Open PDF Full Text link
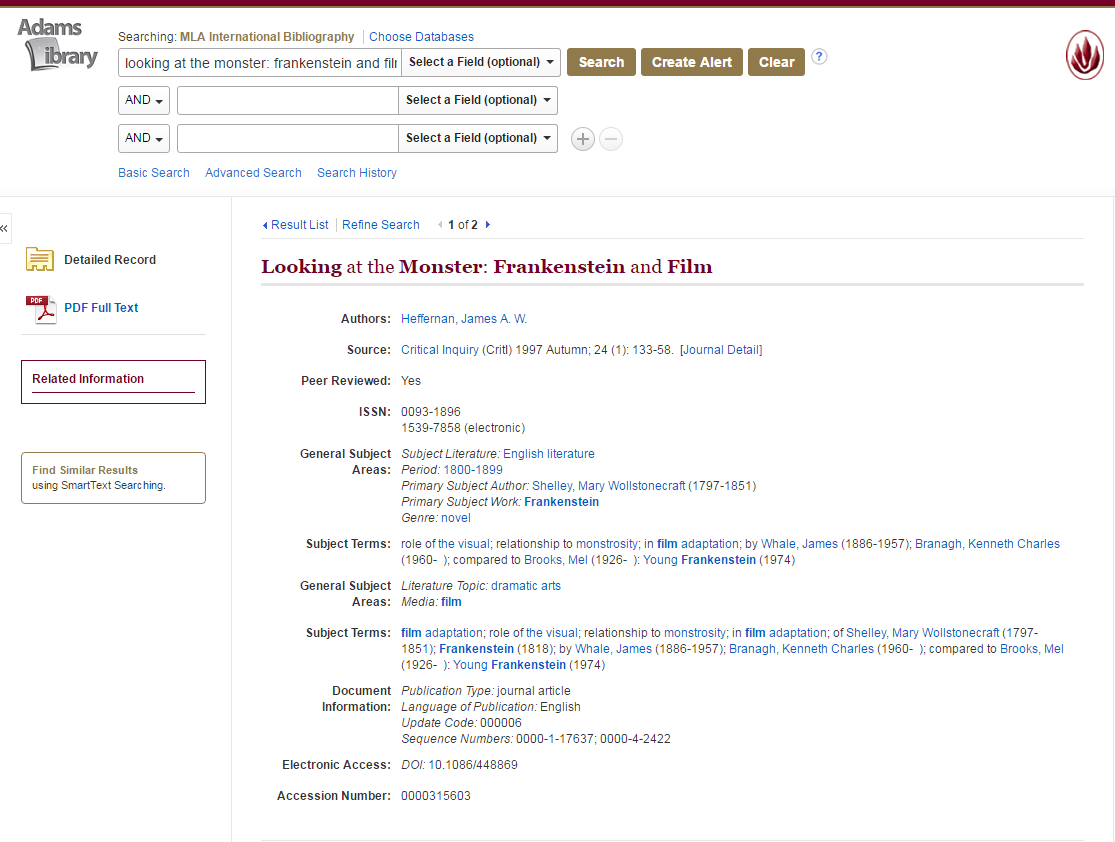1115x842 pixels. click(x=101, y=308)
